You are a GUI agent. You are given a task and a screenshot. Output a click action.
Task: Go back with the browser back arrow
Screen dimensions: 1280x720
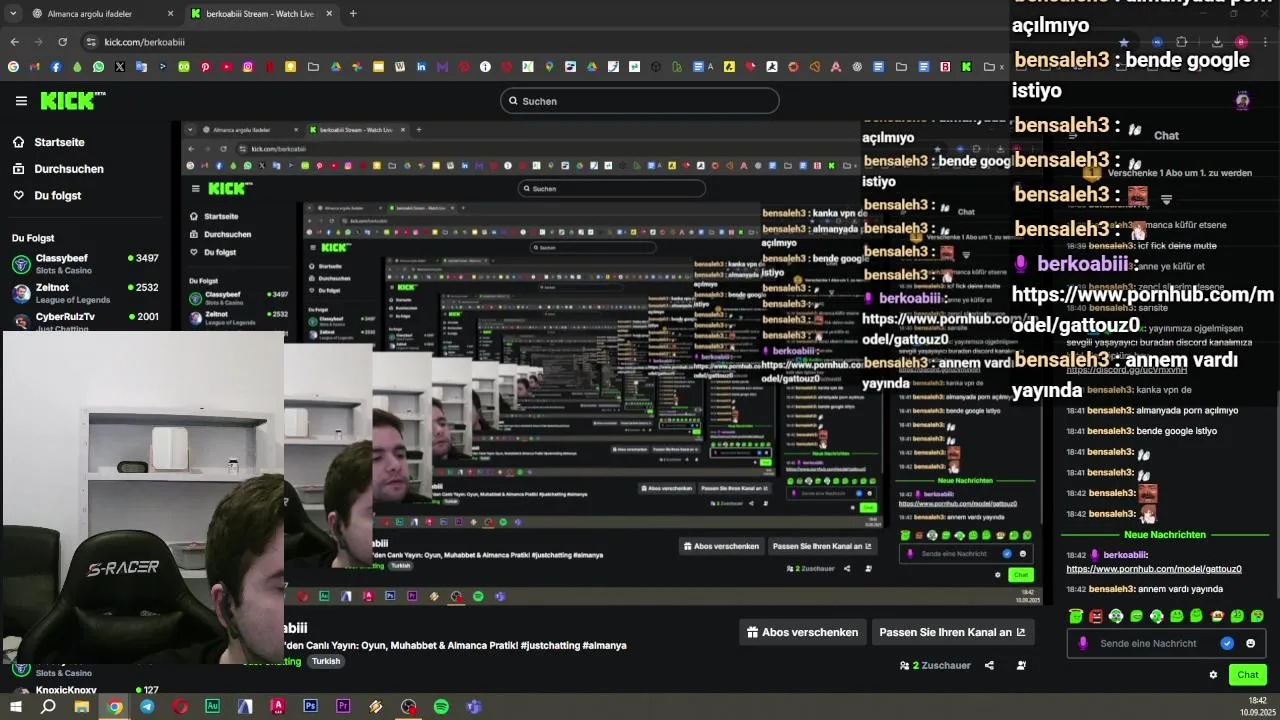14,42
